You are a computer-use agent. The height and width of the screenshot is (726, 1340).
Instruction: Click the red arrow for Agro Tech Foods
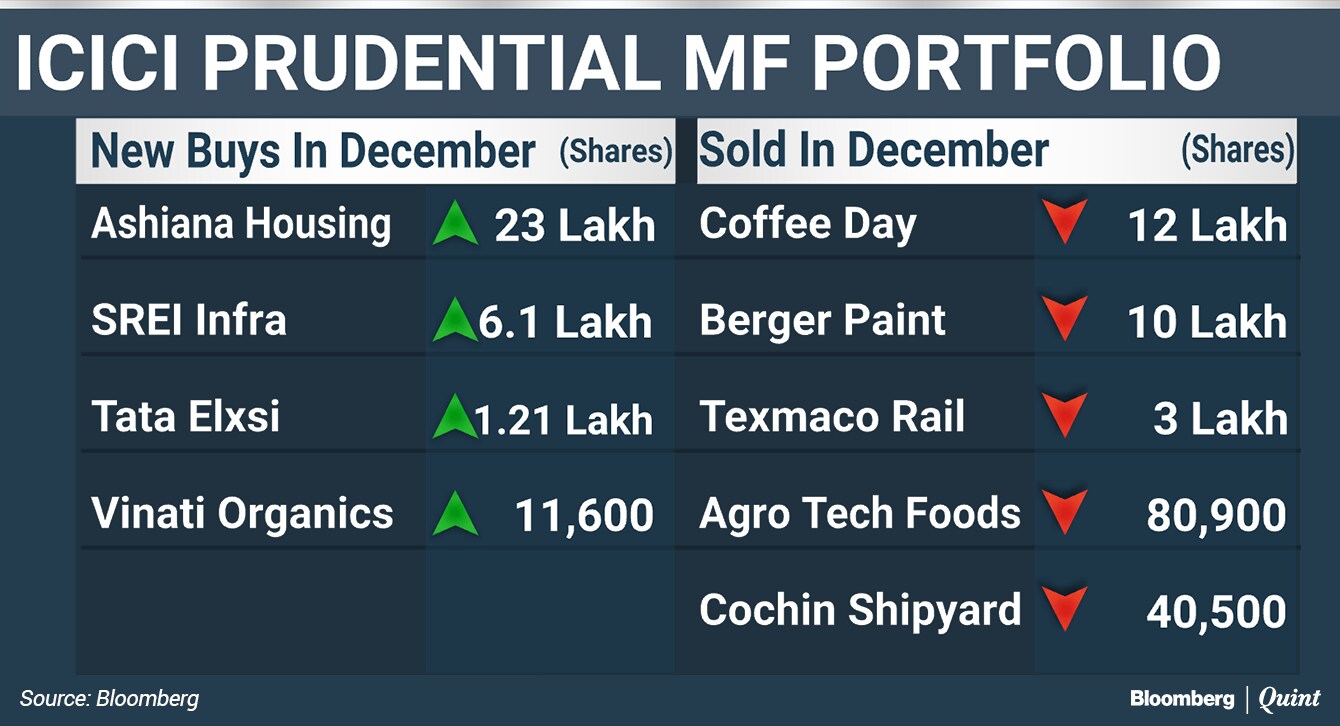tap(1063, 514)
